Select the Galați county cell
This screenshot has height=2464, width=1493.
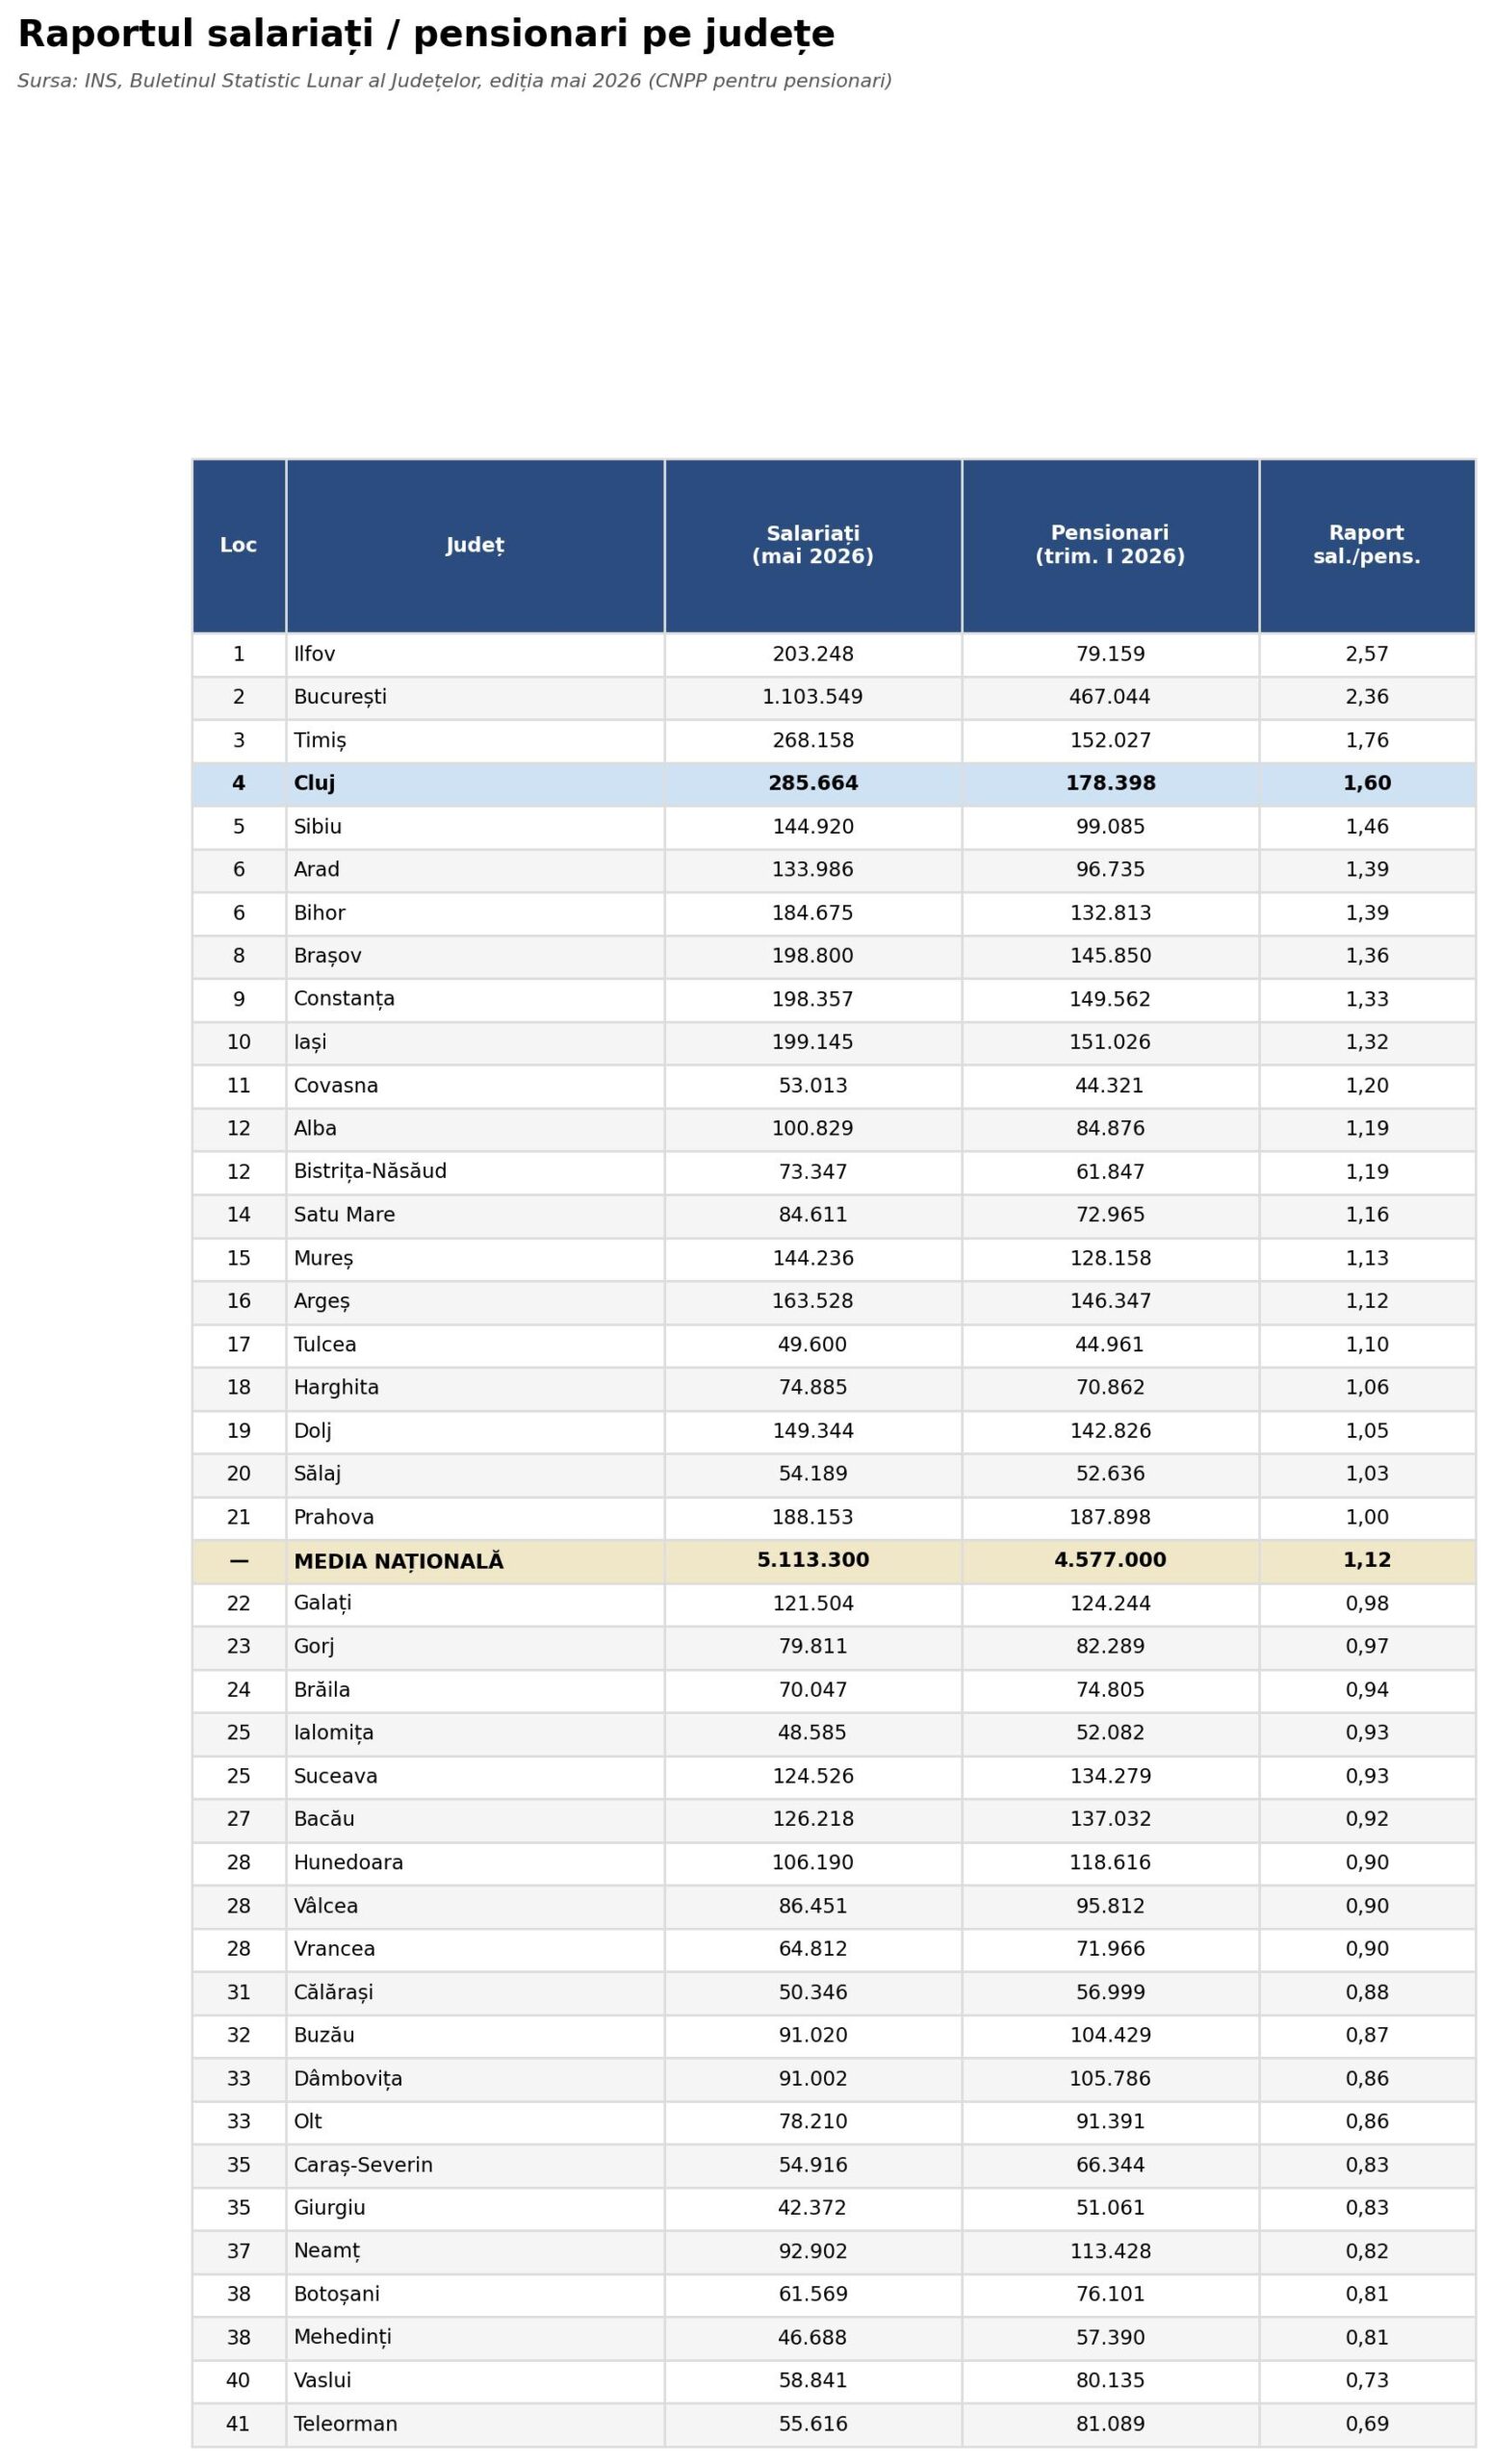[x=475, y=1604]
